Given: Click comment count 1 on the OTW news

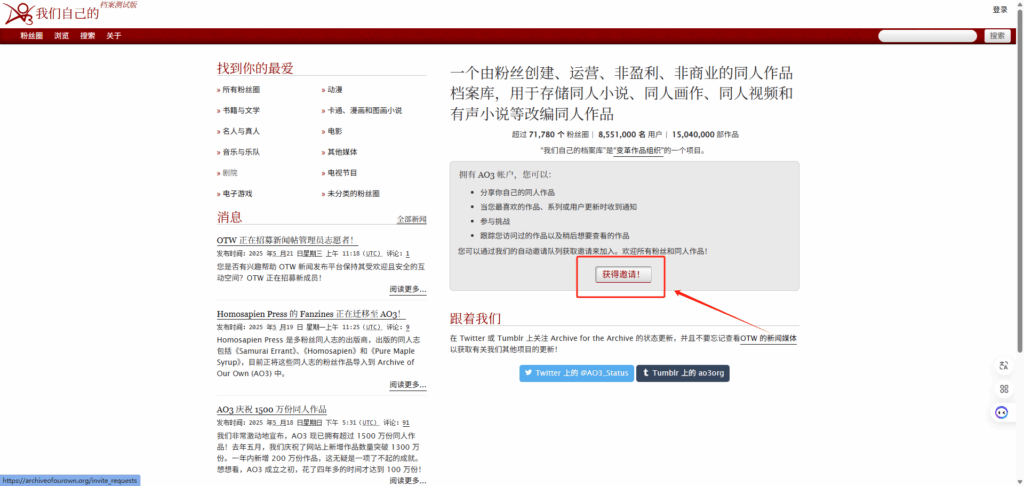Looking at the screenshot, I should click(x=408, y=253).
